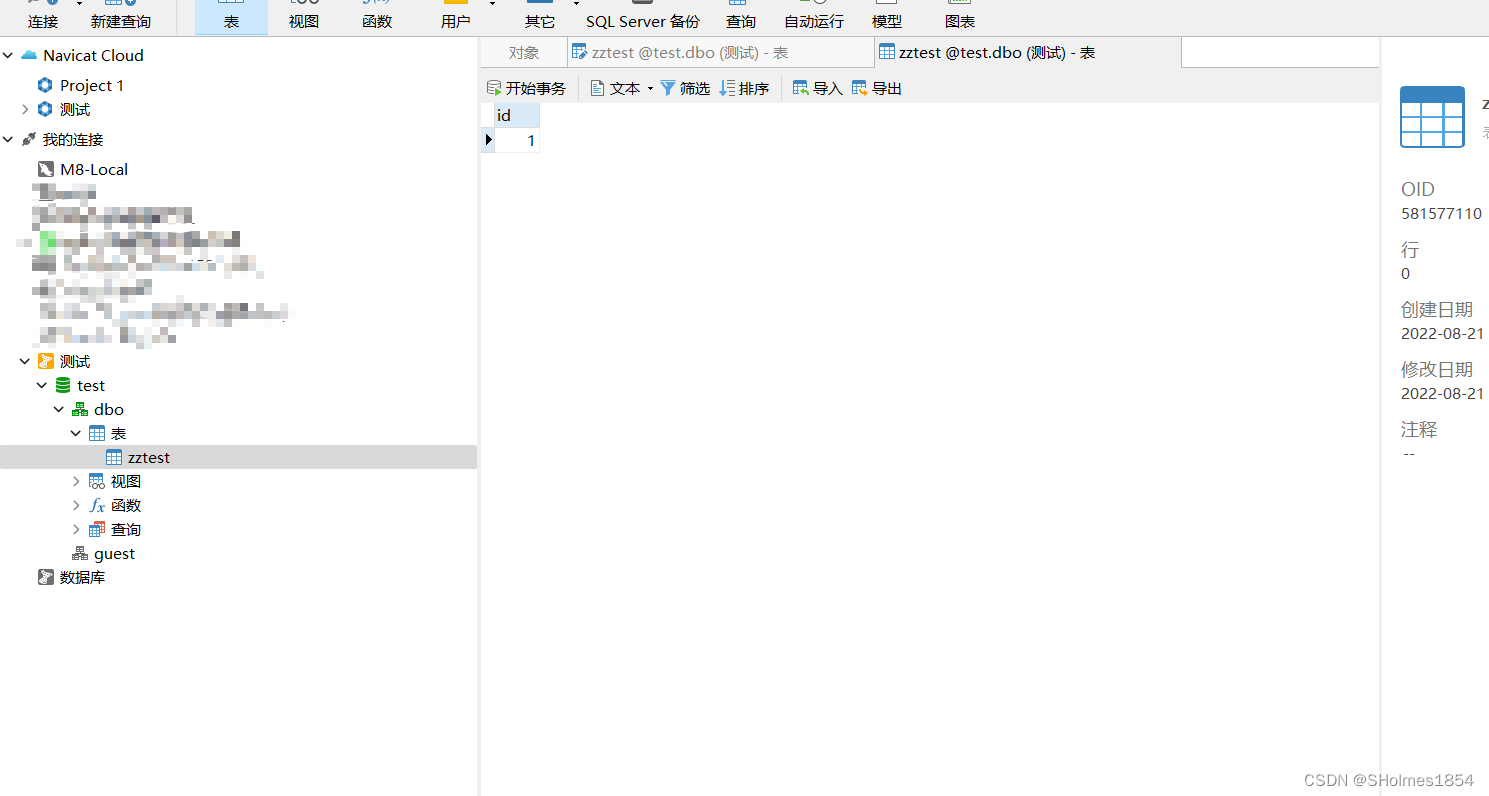
Task: Click the 新建查询 new query button
Action: pos(120,17)
